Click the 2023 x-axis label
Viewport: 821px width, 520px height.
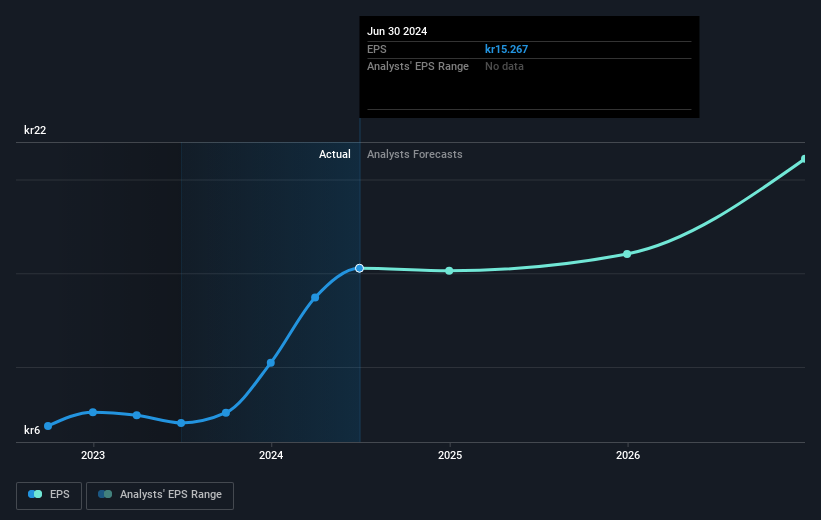93,456
